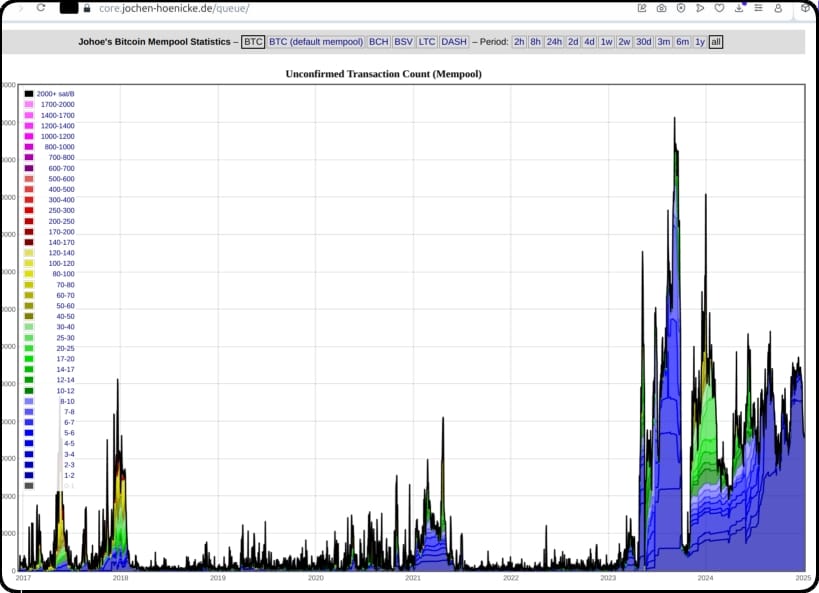Viewport: 819px width, 593px height.
Task: Select the BTC mempool tab
Action: [x=253, y=42]
